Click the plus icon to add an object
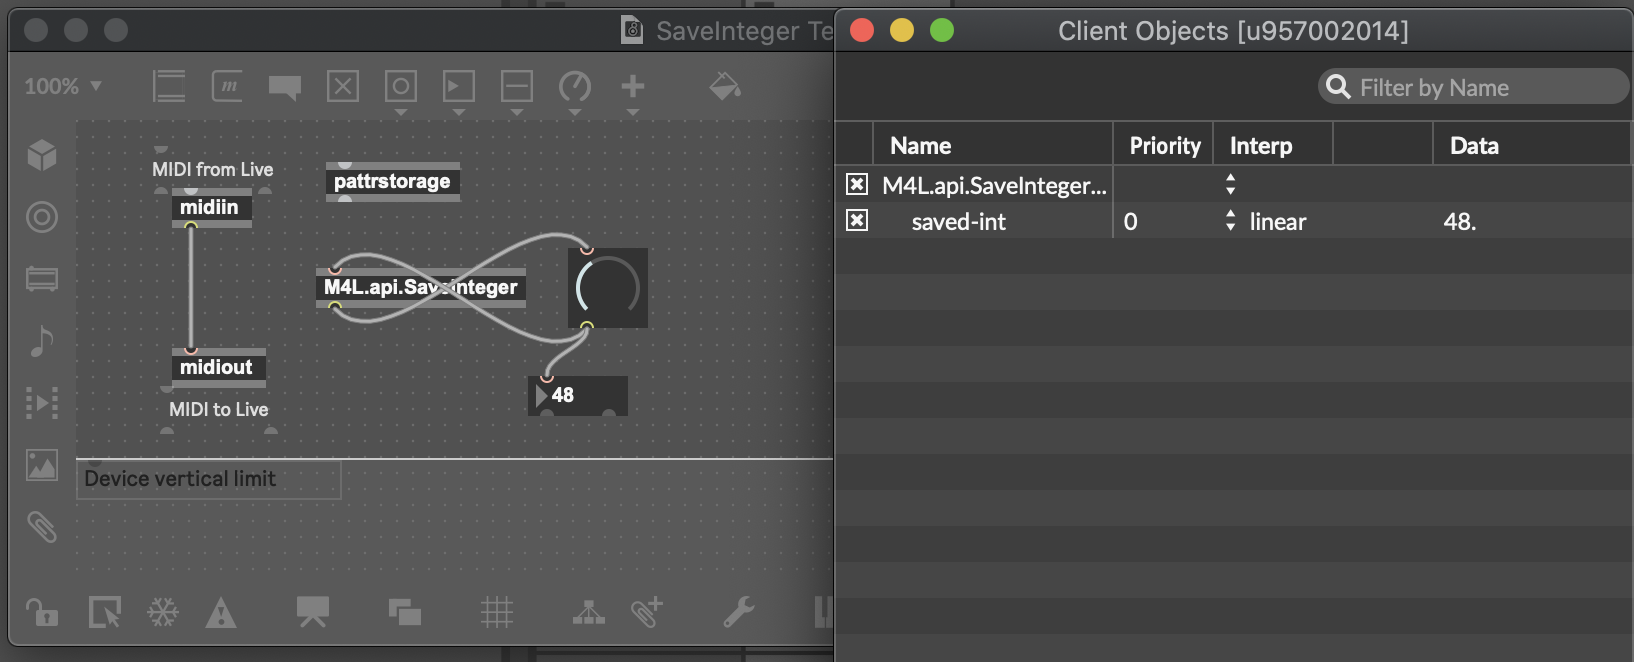 click(x=633, y=86)
